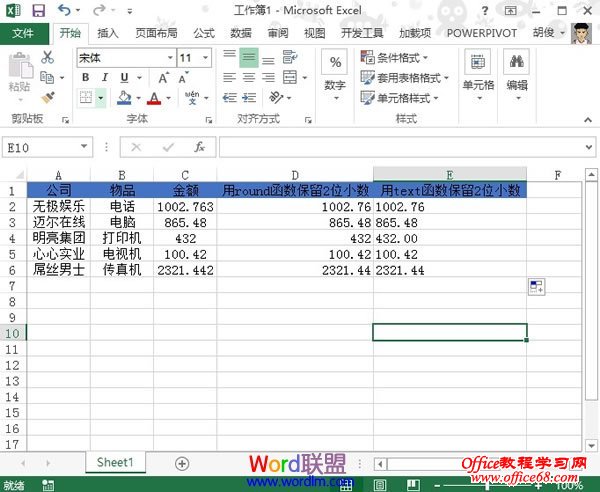Click merge and center icon
The image size is (600, 492).
[290, 77]
